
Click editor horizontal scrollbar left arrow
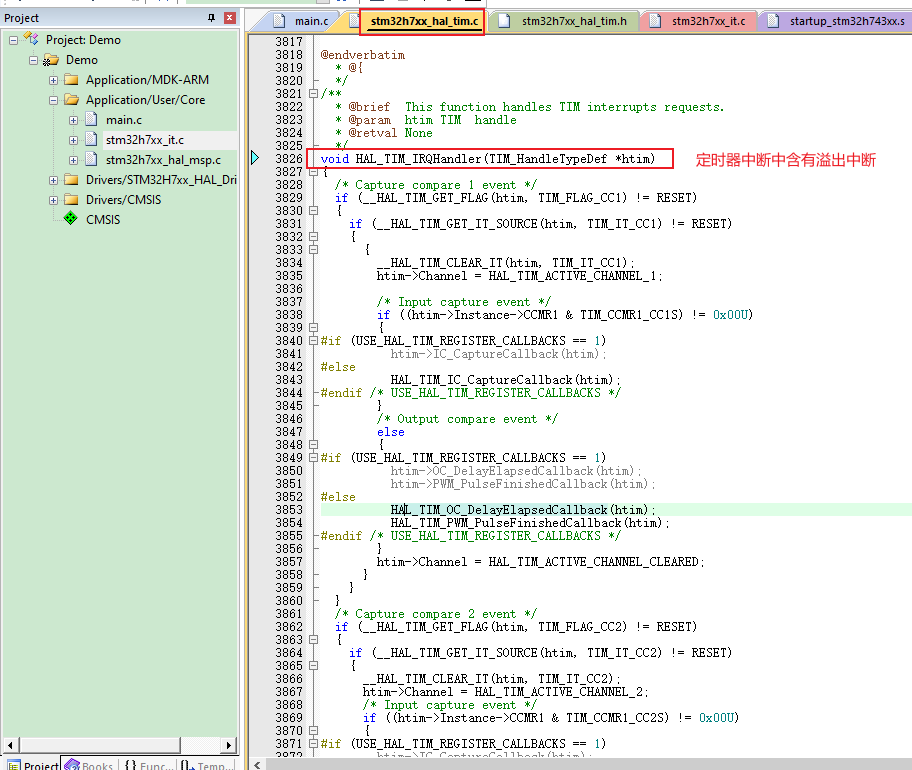[257, 764]
